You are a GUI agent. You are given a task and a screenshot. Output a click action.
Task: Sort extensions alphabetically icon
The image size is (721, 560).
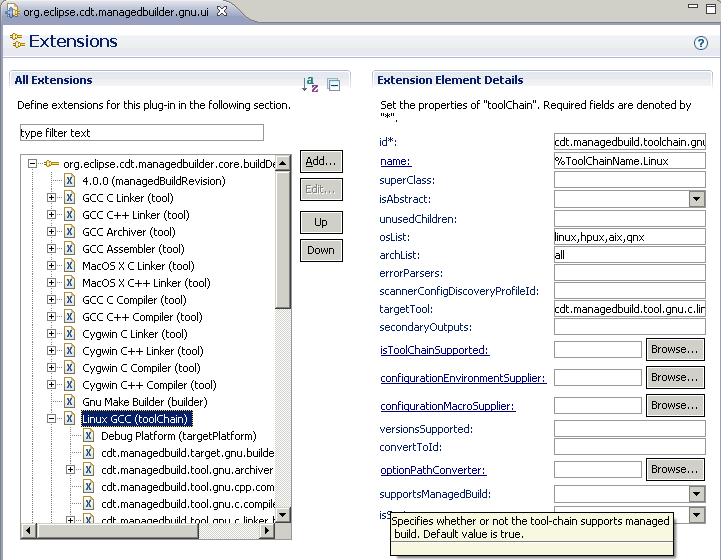310,85
